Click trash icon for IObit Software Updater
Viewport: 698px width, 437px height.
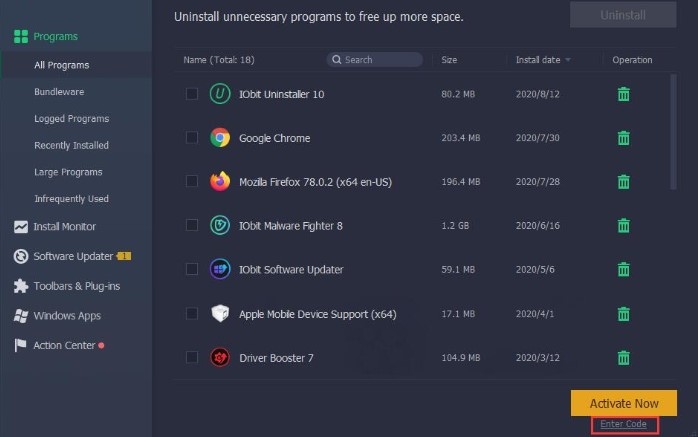click(624, 269)
